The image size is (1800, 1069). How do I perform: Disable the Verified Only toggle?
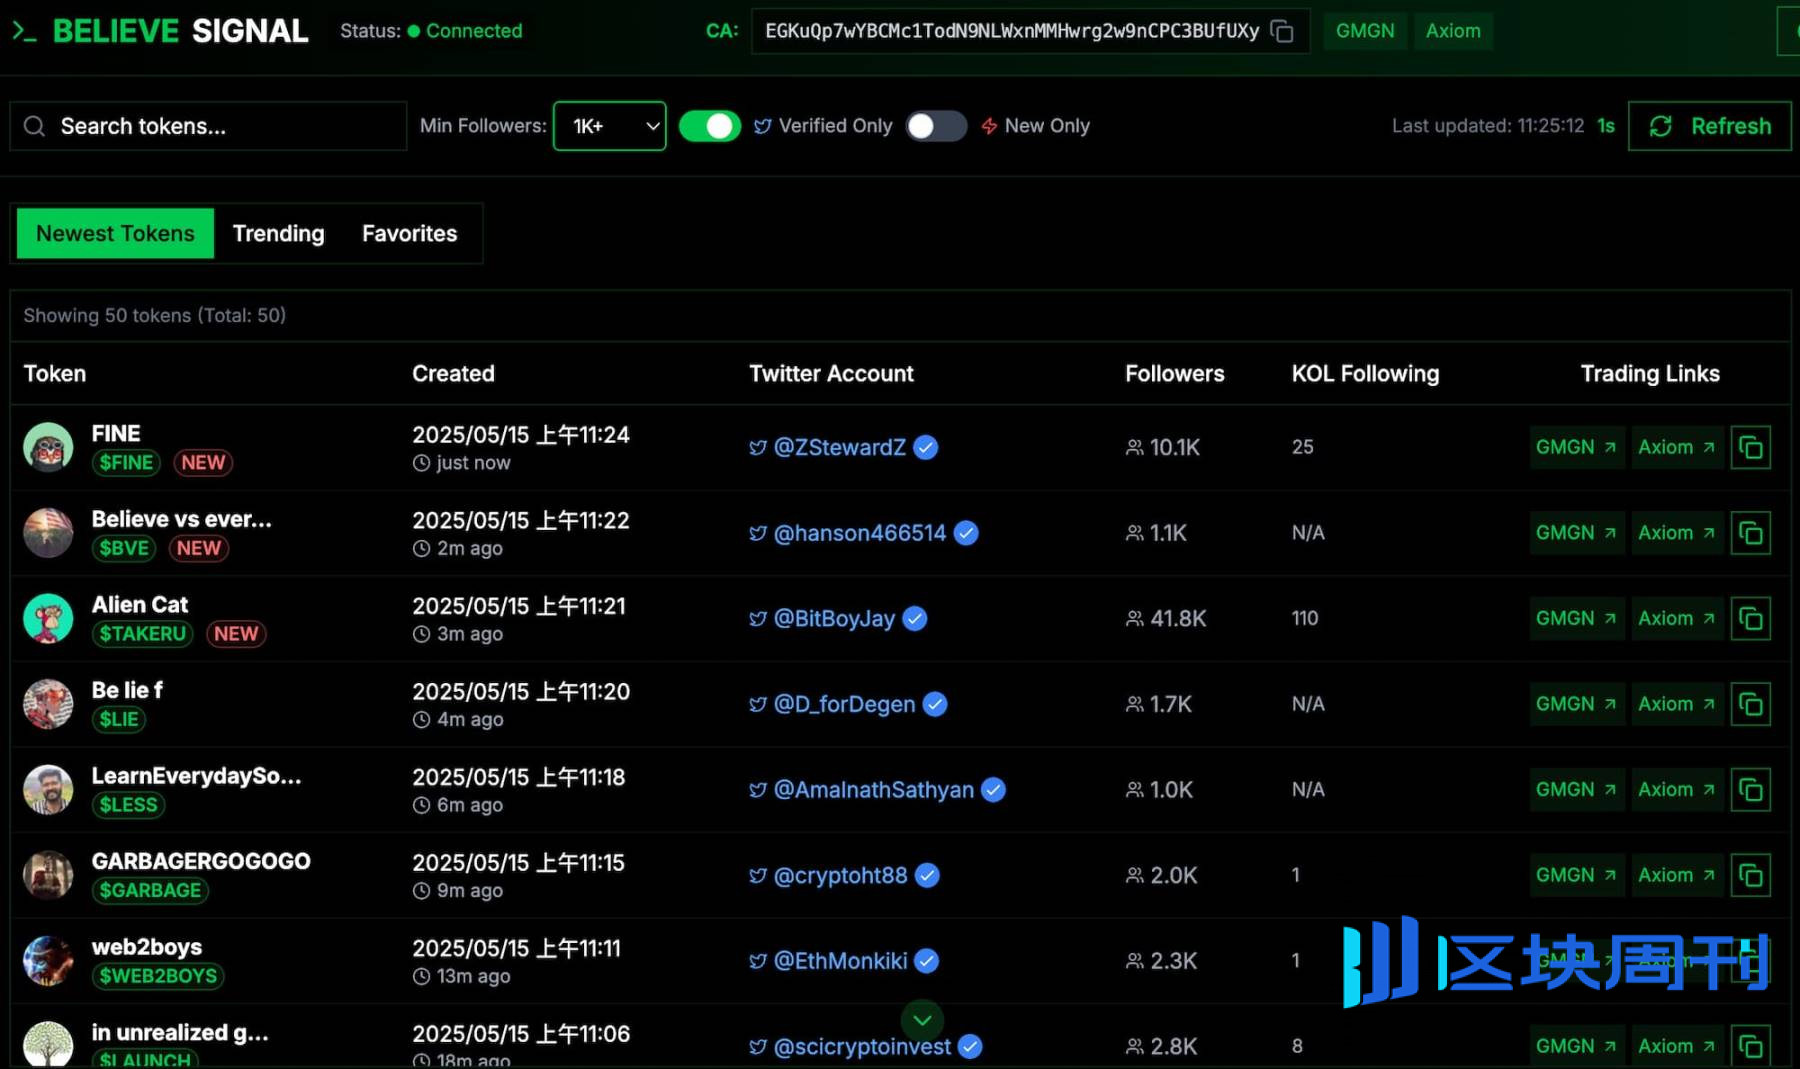710,126
